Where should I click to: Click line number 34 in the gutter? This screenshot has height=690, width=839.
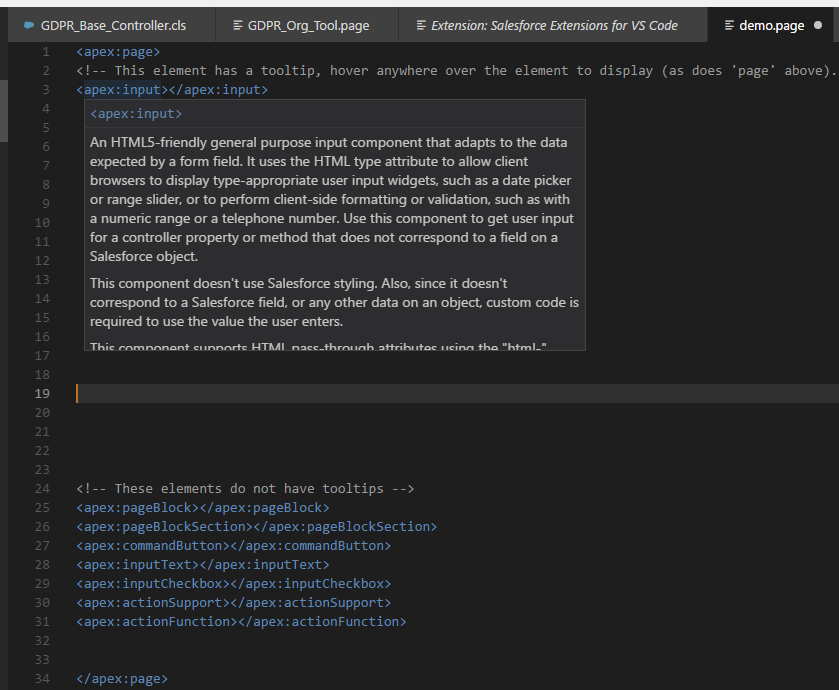click(x=42, y=679)
